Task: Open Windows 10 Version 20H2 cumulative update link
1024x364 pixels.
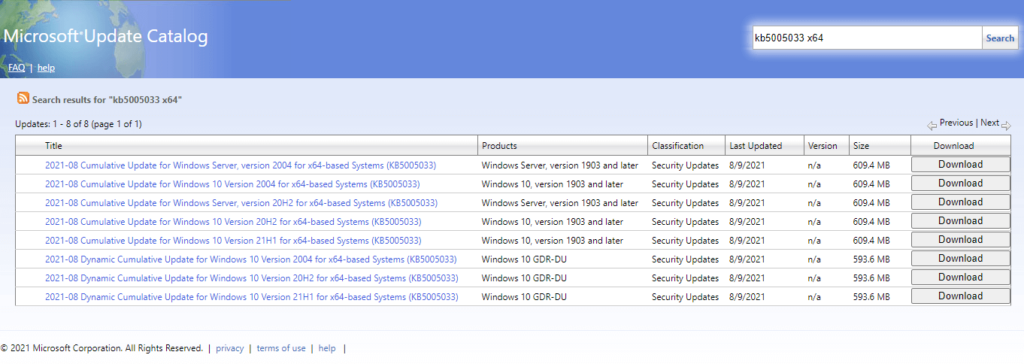Action: 233,222
